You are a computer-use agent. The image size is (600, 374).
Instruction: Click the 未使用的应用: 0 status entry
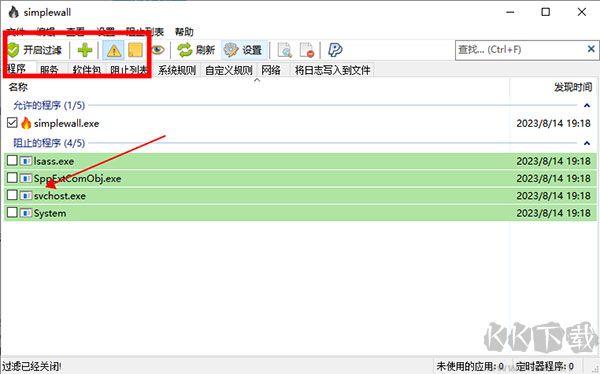click(470, 366)
